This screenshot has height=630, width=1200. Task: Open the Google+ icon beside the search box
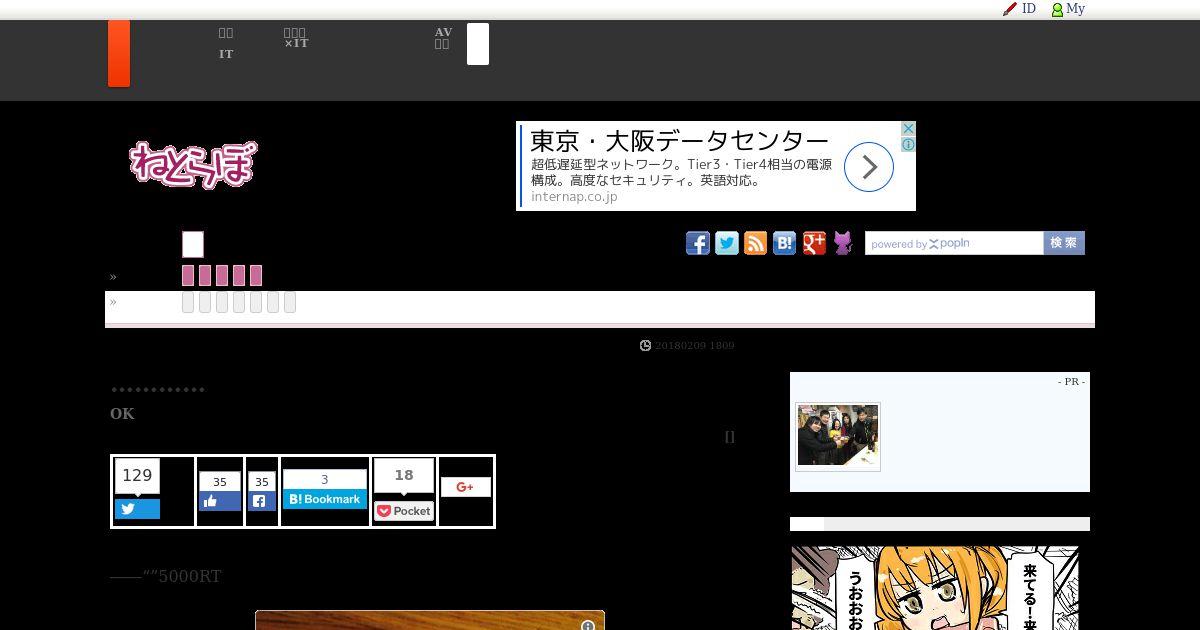(814, 243)
